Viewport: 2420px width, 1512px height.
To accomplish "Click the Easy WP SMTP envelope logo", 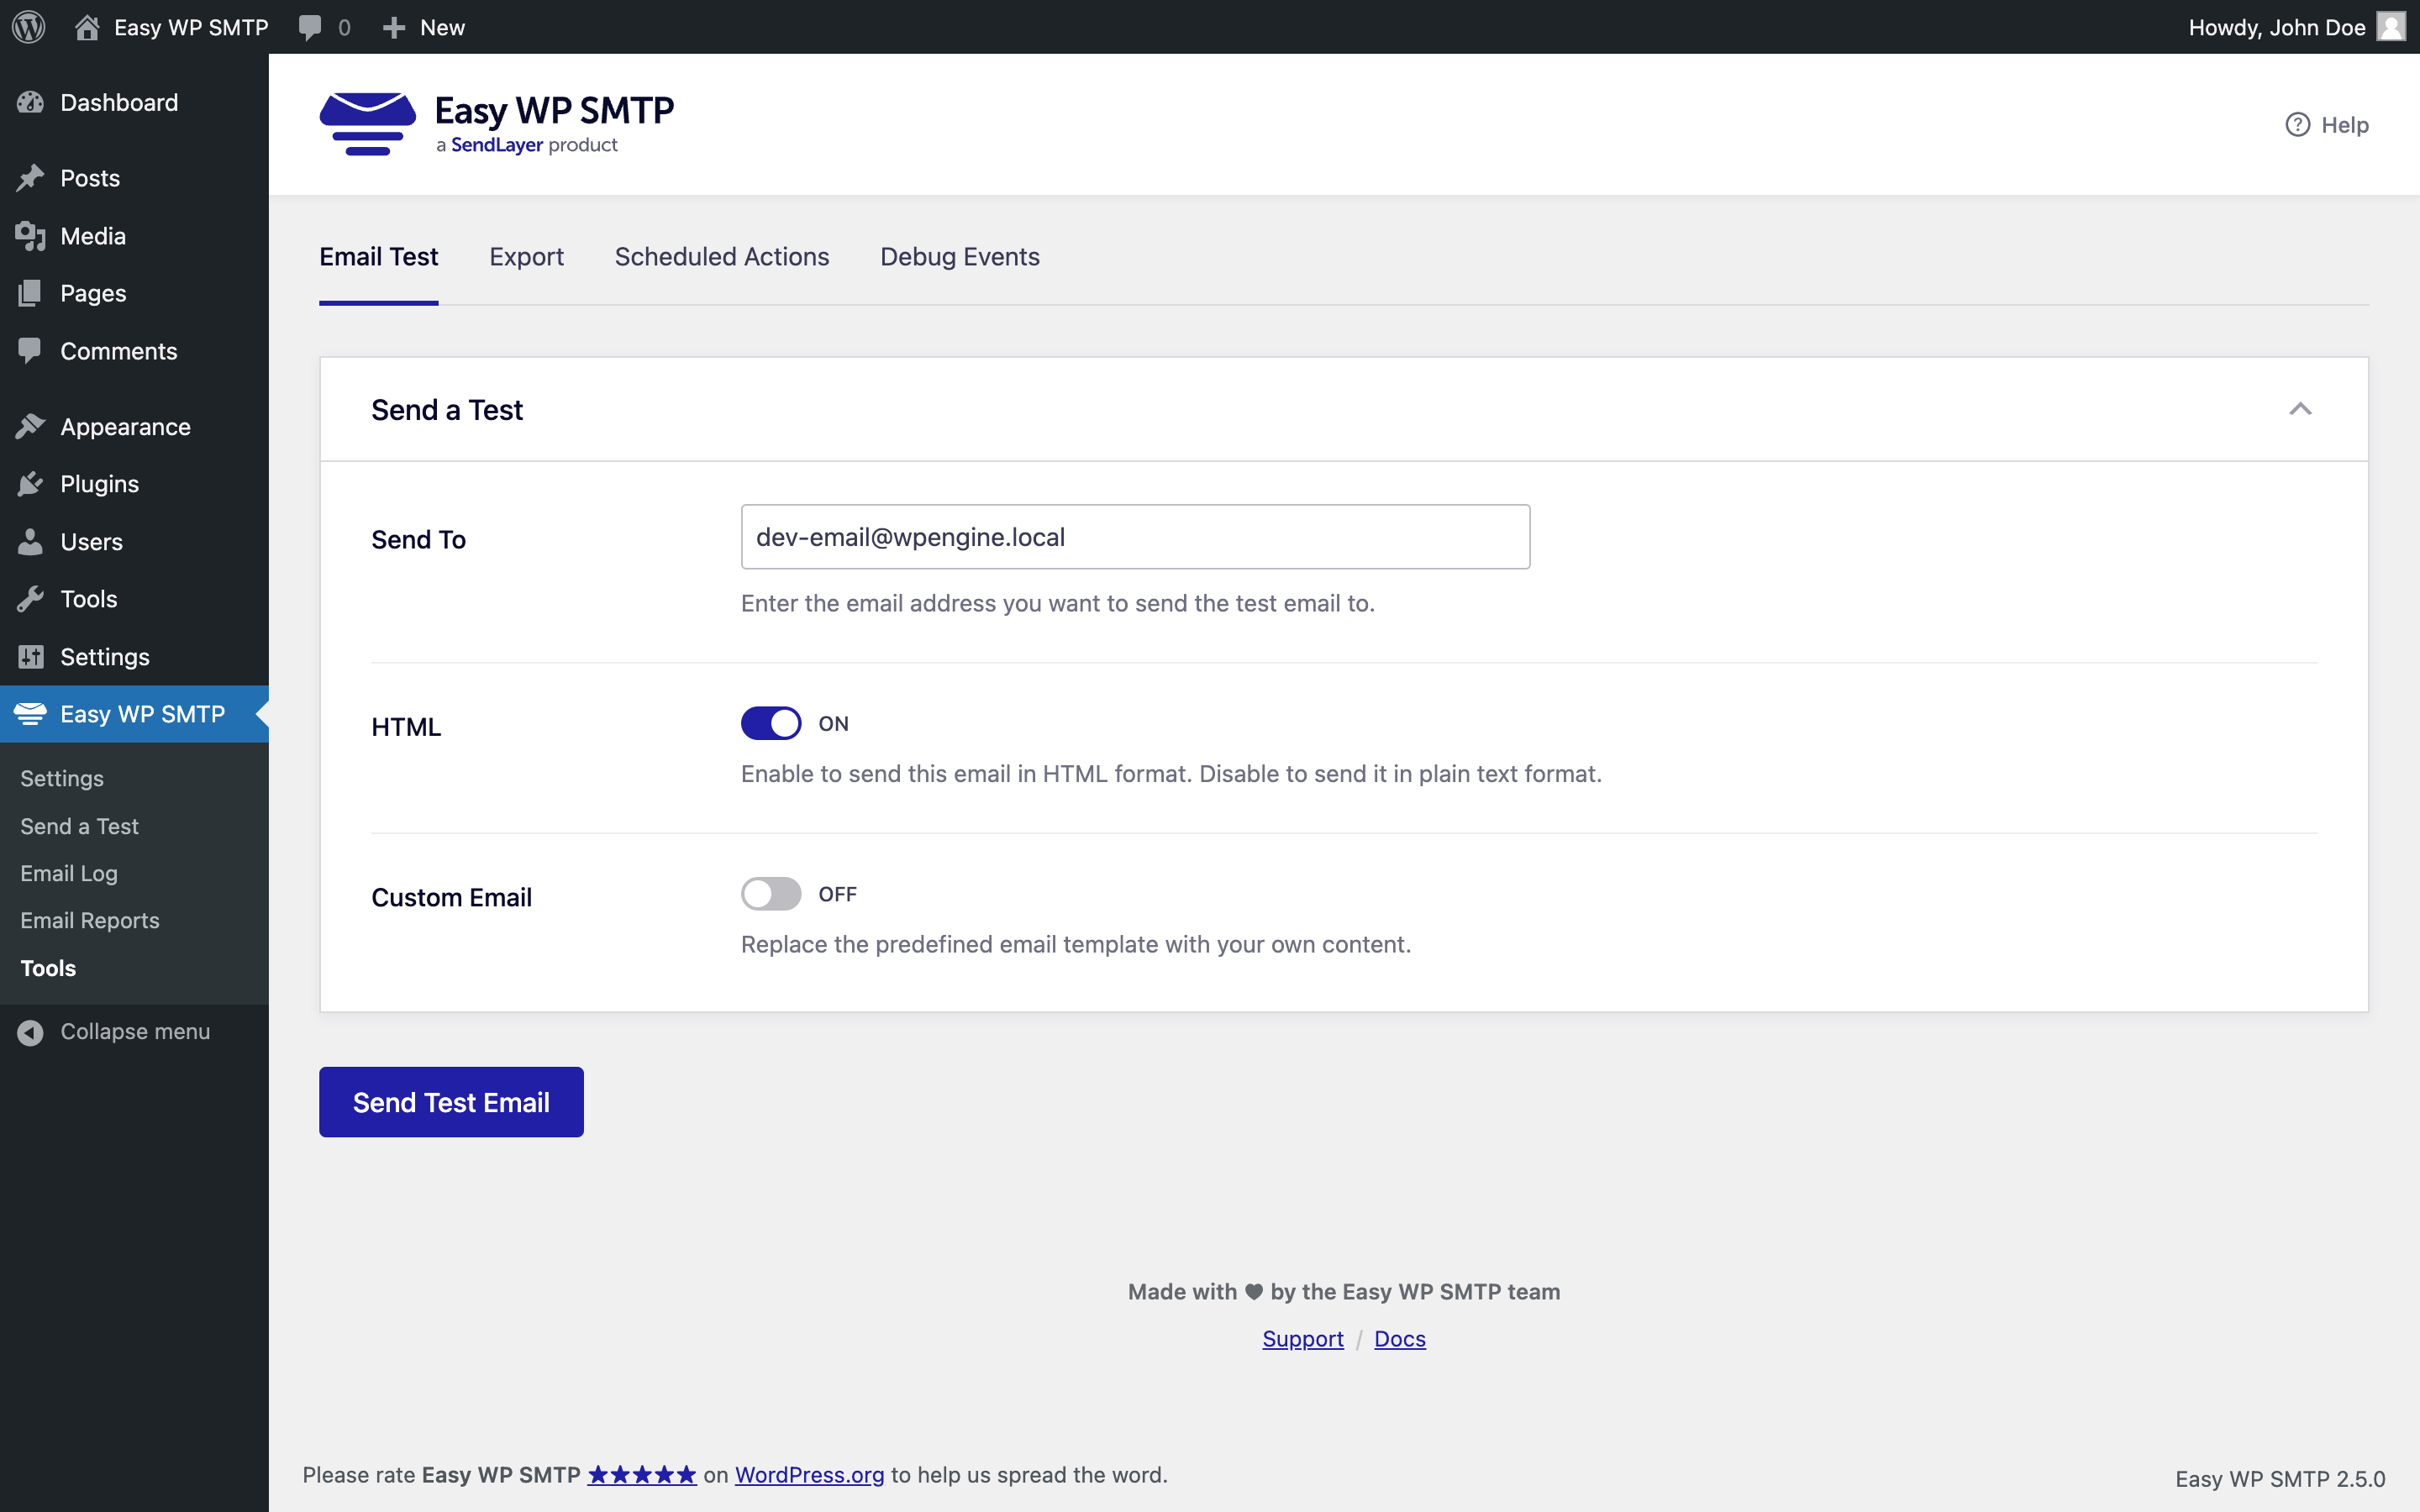I will 368,124.
